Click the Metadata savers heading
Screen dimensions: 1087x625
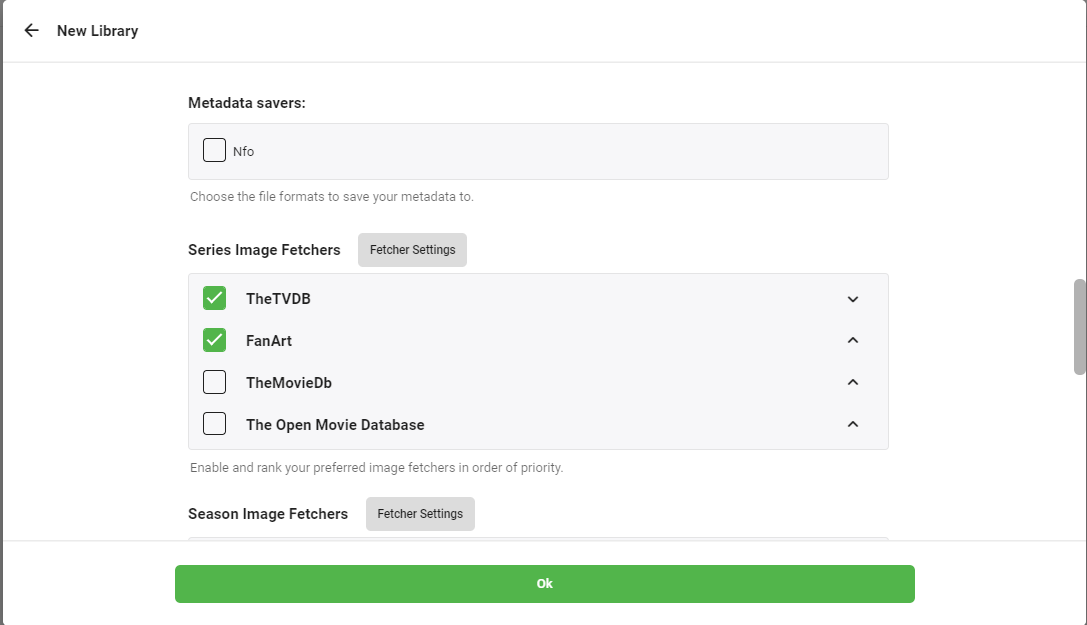(x=246, y=103)
